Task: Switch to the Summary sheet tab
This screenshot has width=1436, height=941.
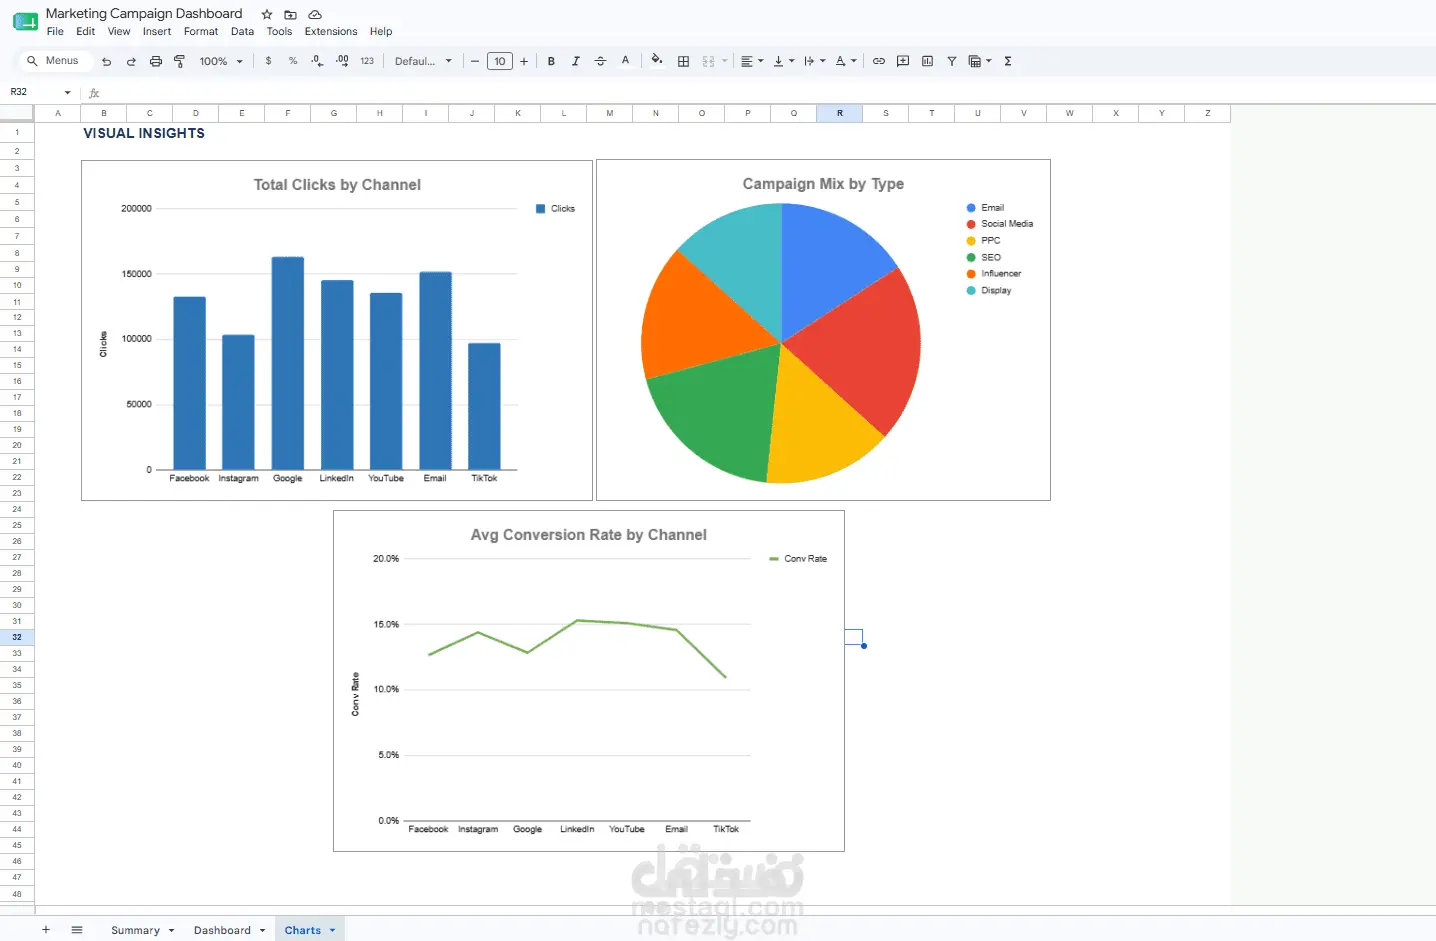Action: (135, 930)
